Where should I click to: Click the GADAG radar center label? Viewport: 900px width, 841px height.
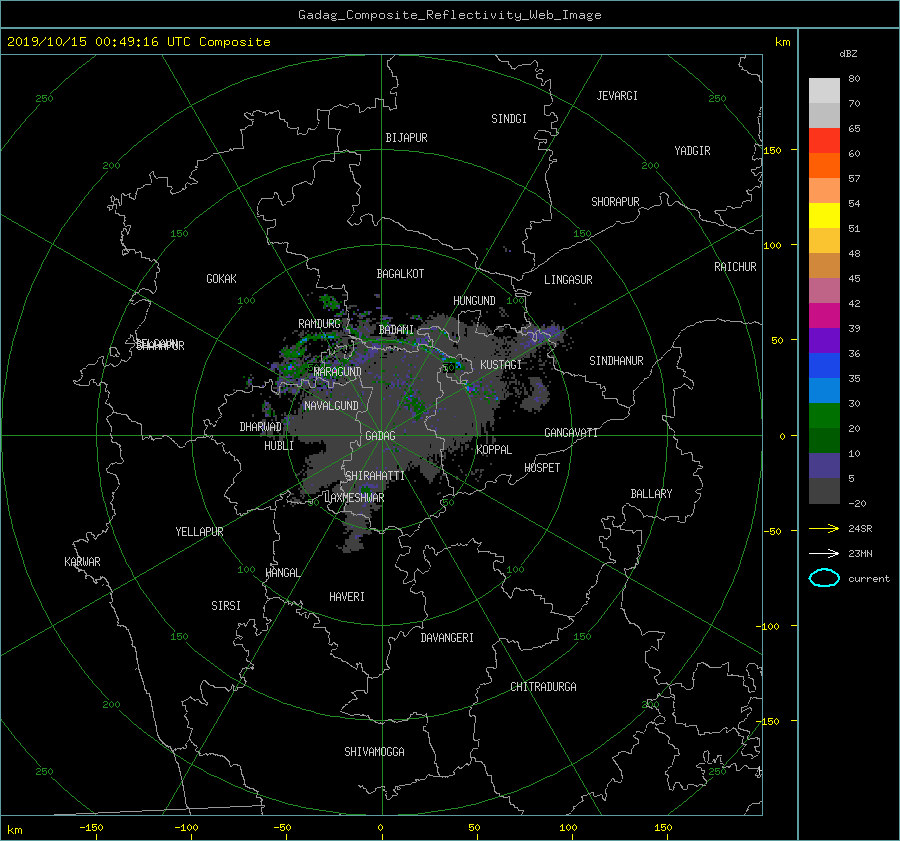tap(380, 436)
